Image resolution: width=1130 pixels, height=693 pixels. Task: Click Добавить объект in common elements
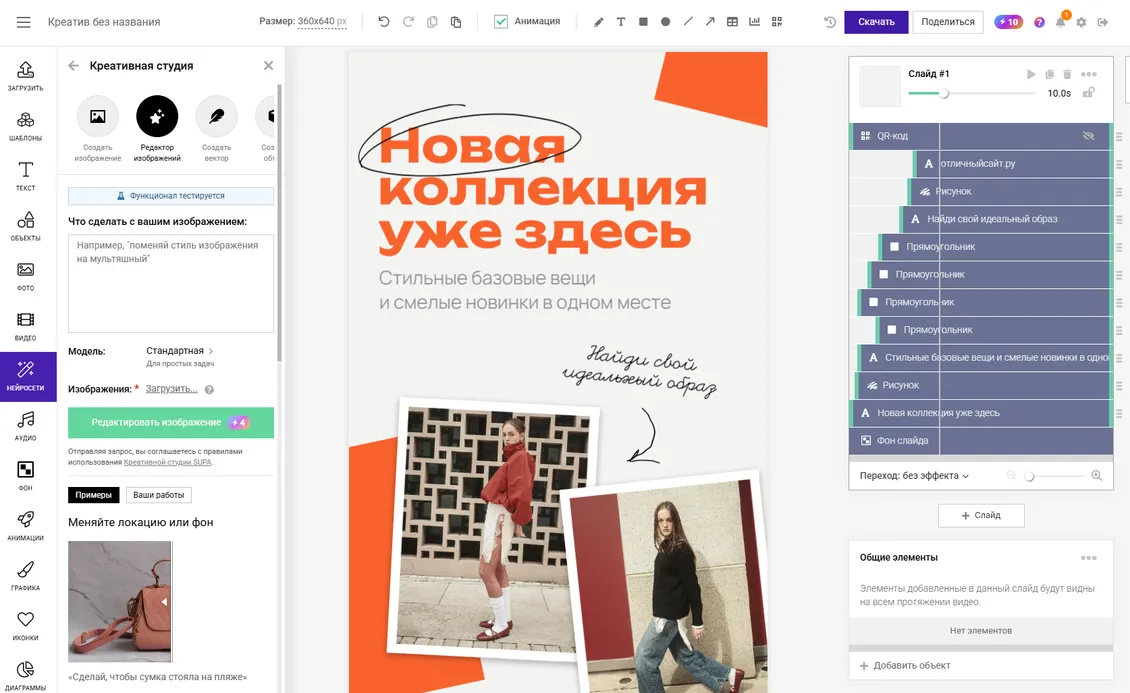(x=904, y=666)
